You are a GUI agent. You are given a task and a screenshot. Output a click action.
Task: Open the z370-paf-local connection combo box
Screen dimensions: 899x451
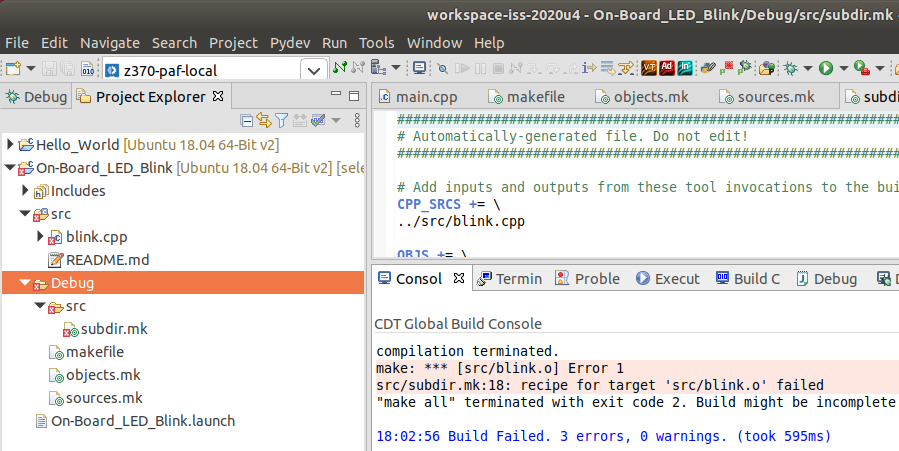pos(215,70)
